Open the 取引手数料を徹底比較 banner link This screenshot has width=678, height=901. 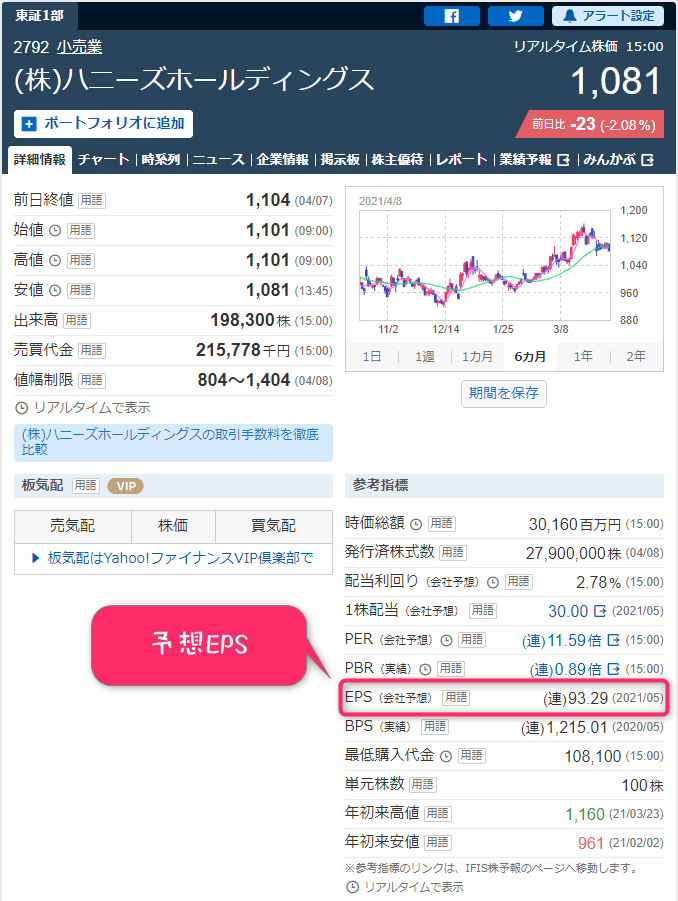173,442
